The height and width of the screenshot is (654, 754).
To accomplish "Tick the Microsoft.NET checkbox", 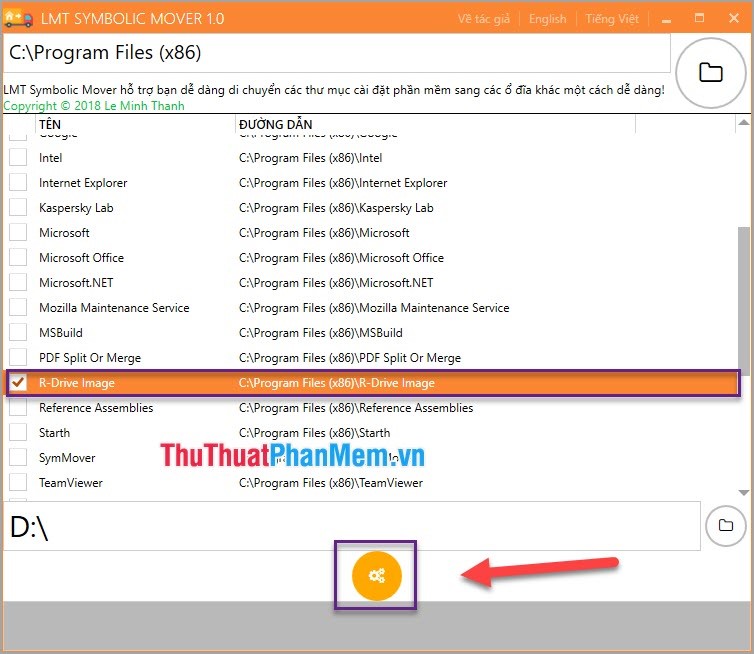I will pos(18,282).
